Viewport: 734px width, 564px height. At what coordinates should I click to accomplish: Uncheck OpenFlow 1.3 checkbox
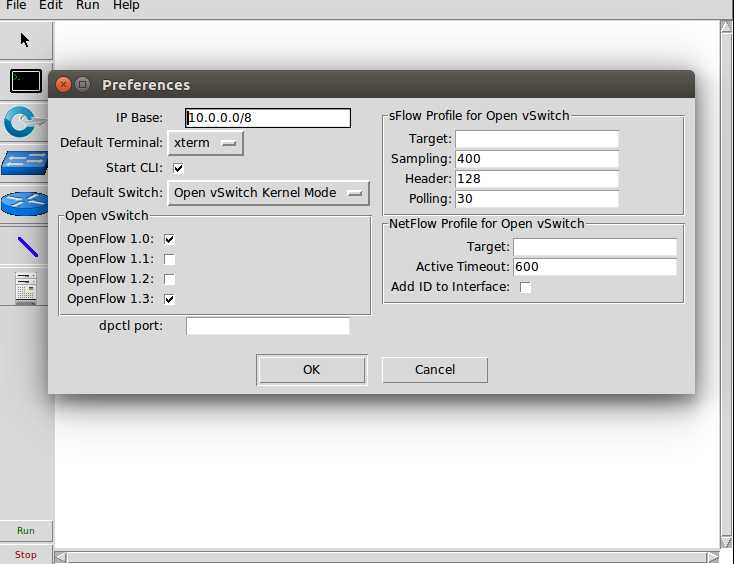tap(169, 299)
